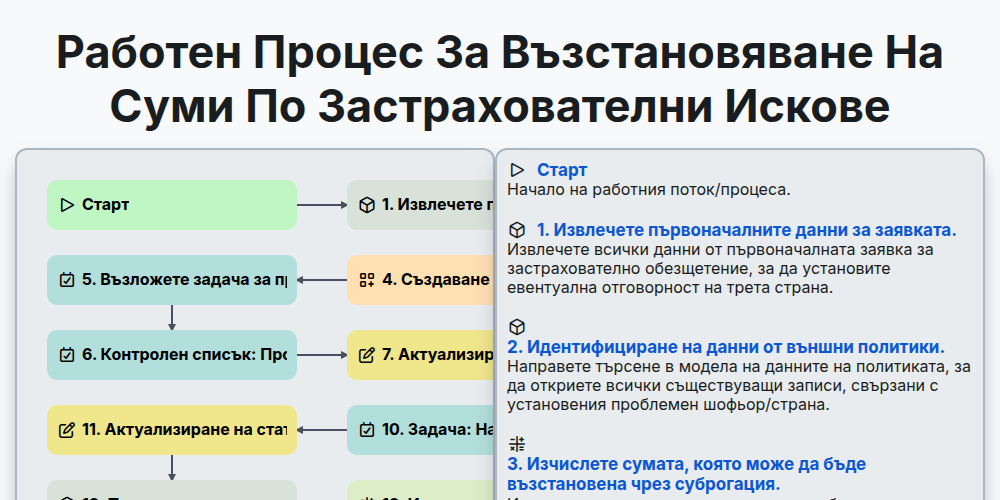Click the checklist icon on node 10
The height and width of the screenshot is (500, 1000).
point(367,430)
